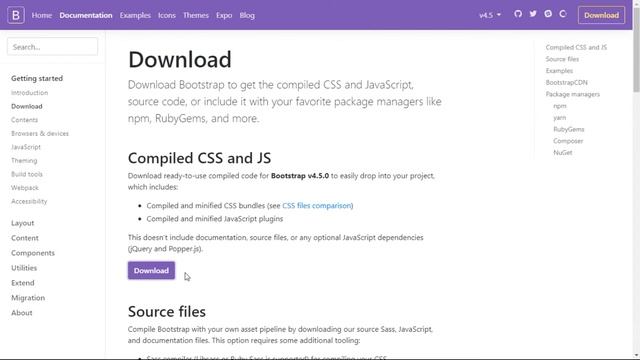Click the vertical page scrollbar thumb
Image resolution: width=640 pixels, height=360 pixels.
point(636,49)
